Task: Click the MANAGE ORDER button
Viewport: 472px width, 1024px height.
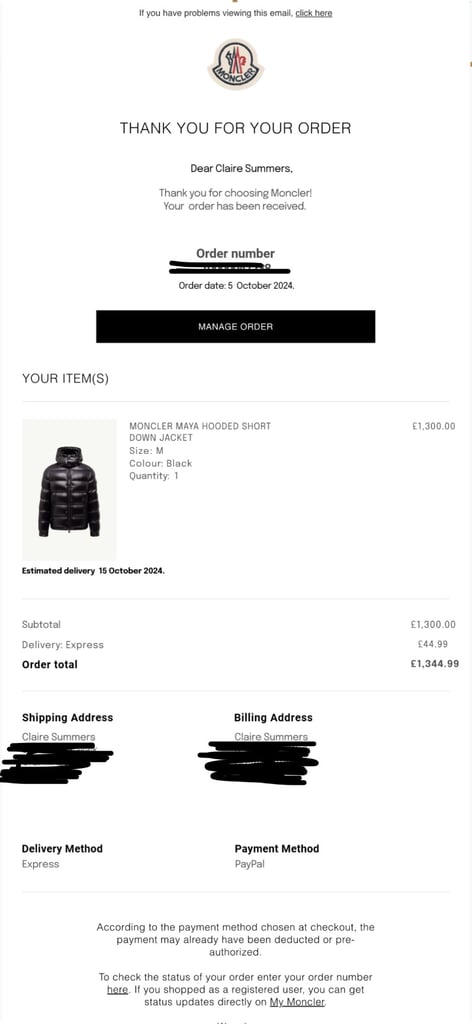Action: point(236,327)
